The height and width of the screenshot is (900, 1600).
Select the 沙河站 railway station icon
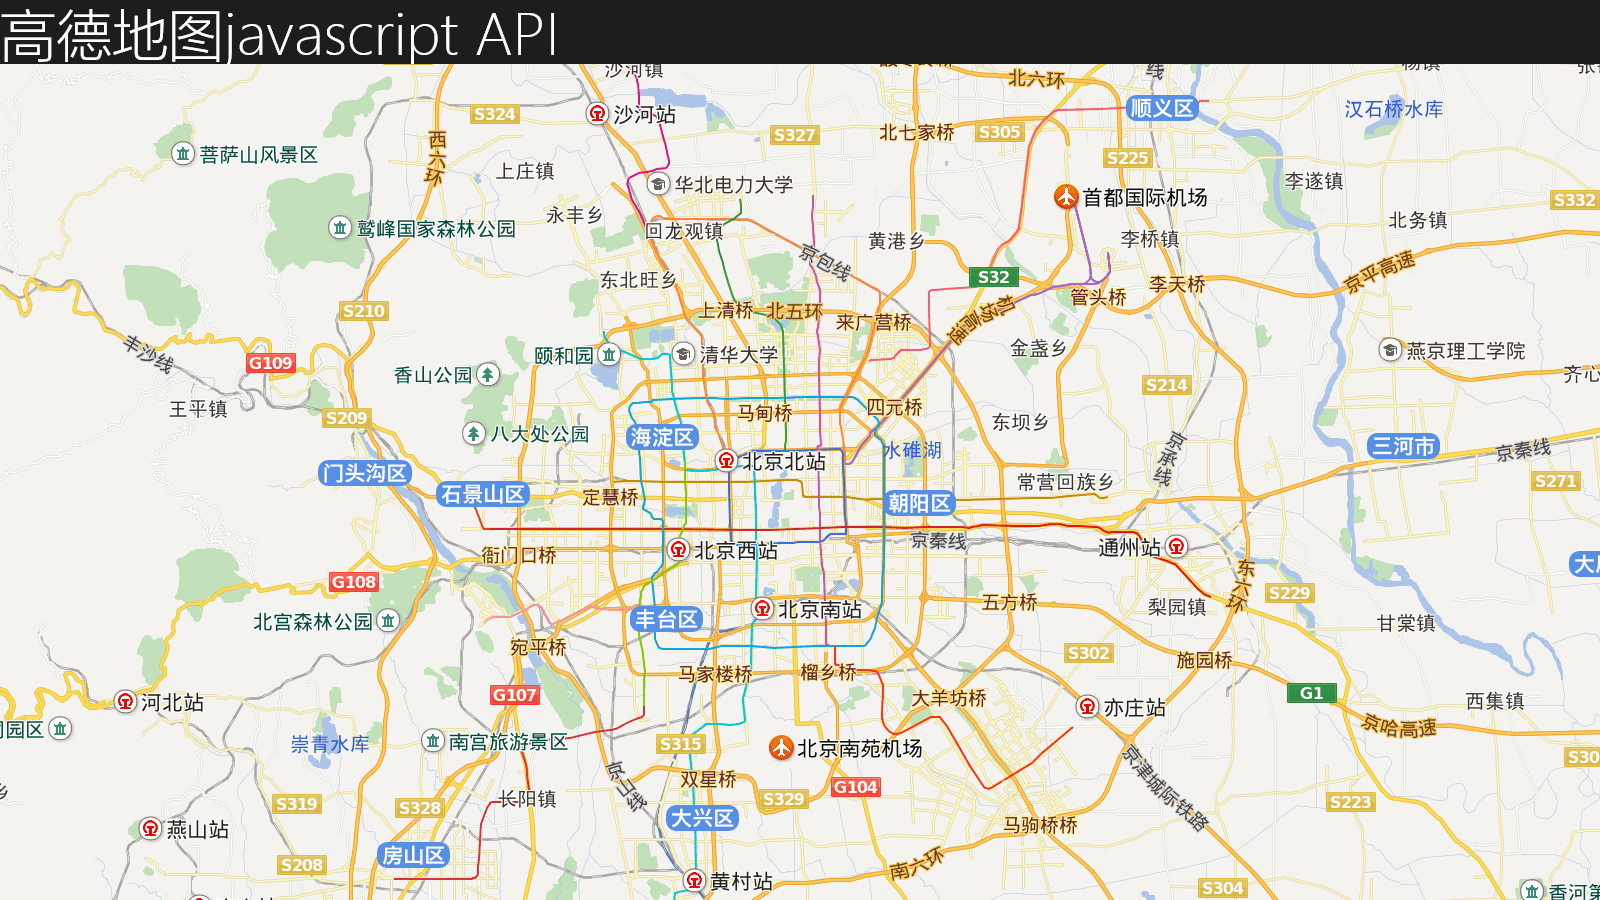click(597, 114)
